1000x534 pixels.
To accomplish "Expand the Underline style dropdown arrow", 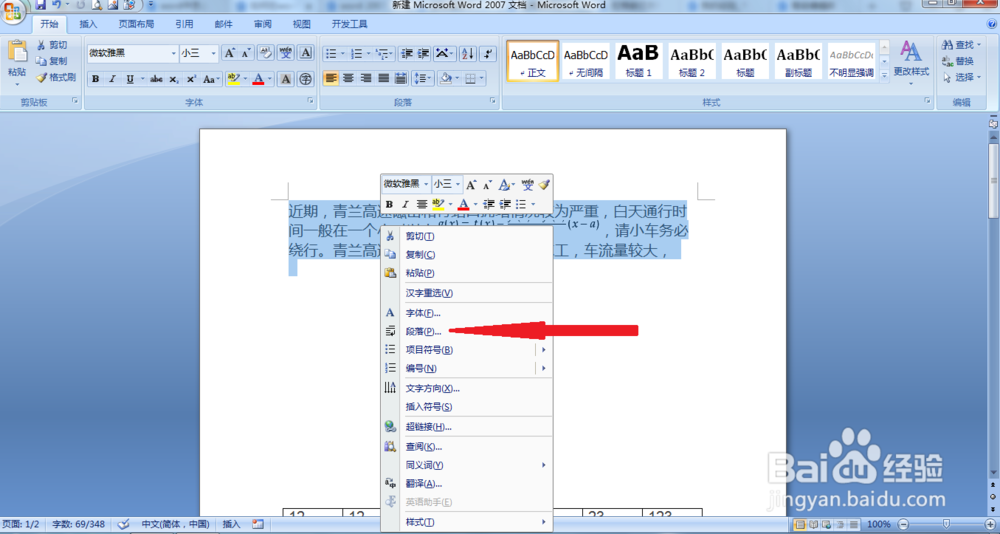I will tap(141, 79).
